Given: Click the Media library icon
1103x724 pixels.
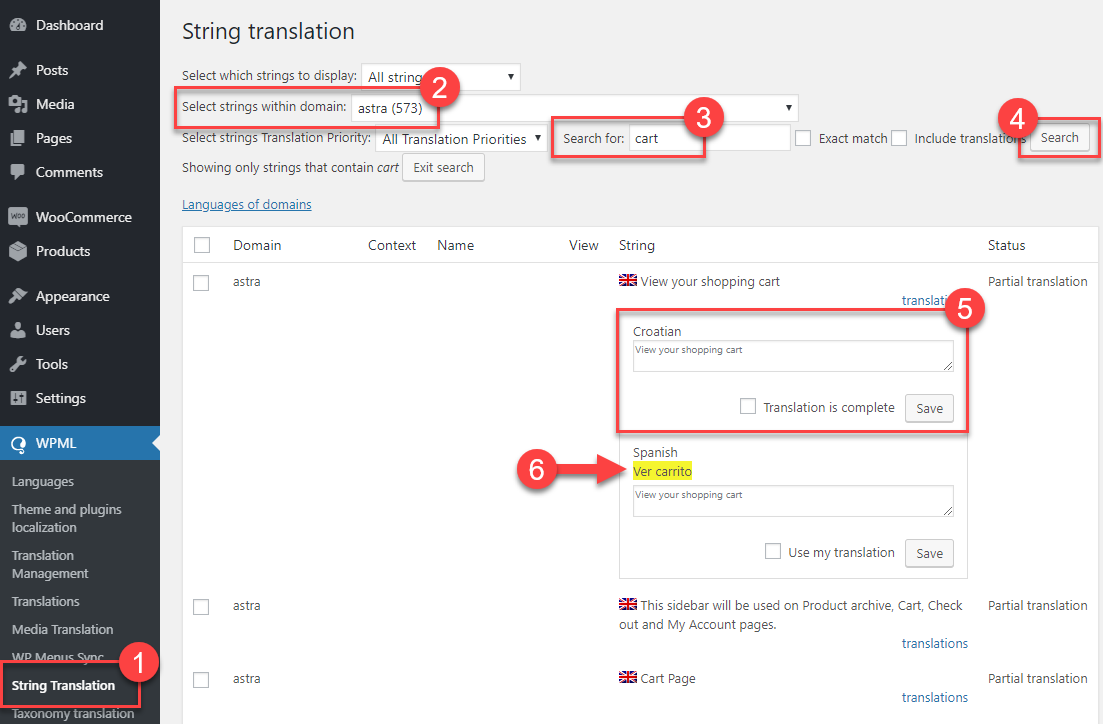Looking at the screenshot, I should pyautogui.click(x=18, y=104).
